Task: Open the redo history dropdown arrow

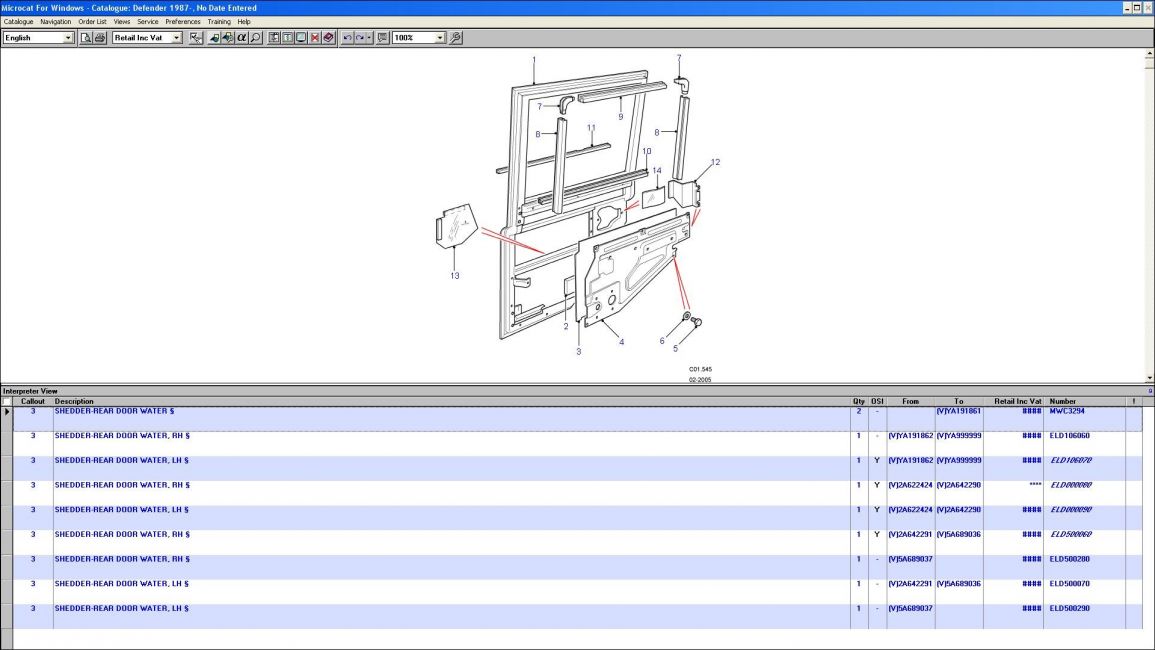Action: click(369, 38)
